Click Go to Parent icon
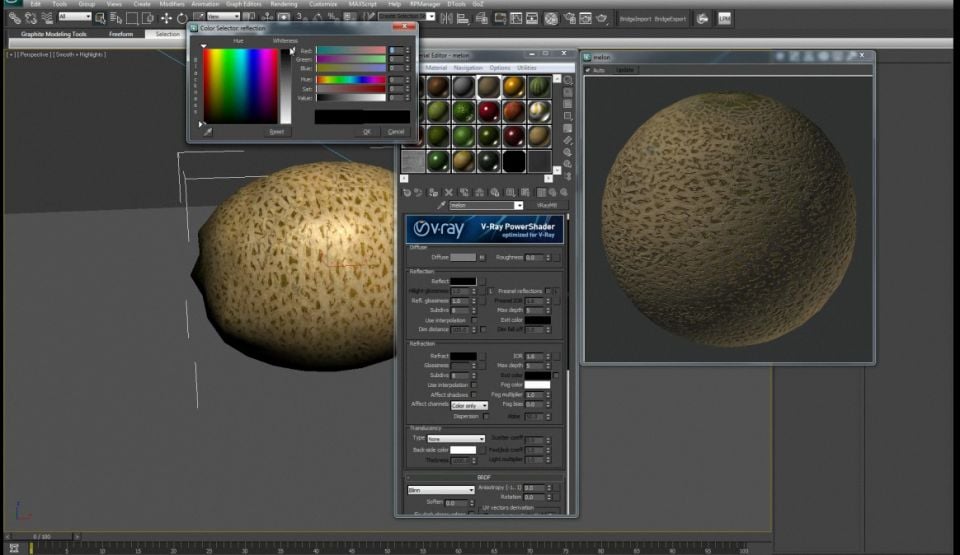The width and height of the screenshot is (960, 555). (x=553, y=192)
